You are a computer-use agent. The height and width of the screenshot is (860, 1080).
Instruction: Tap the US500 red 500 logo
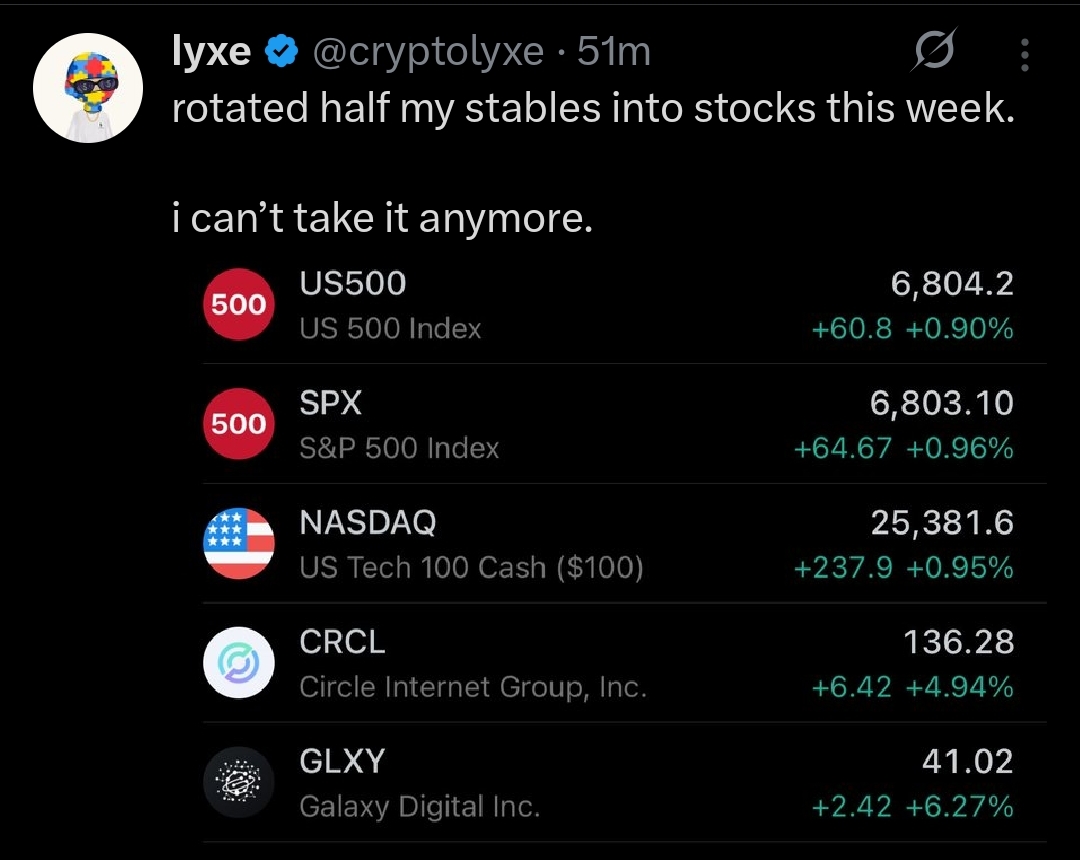point(238,305)
